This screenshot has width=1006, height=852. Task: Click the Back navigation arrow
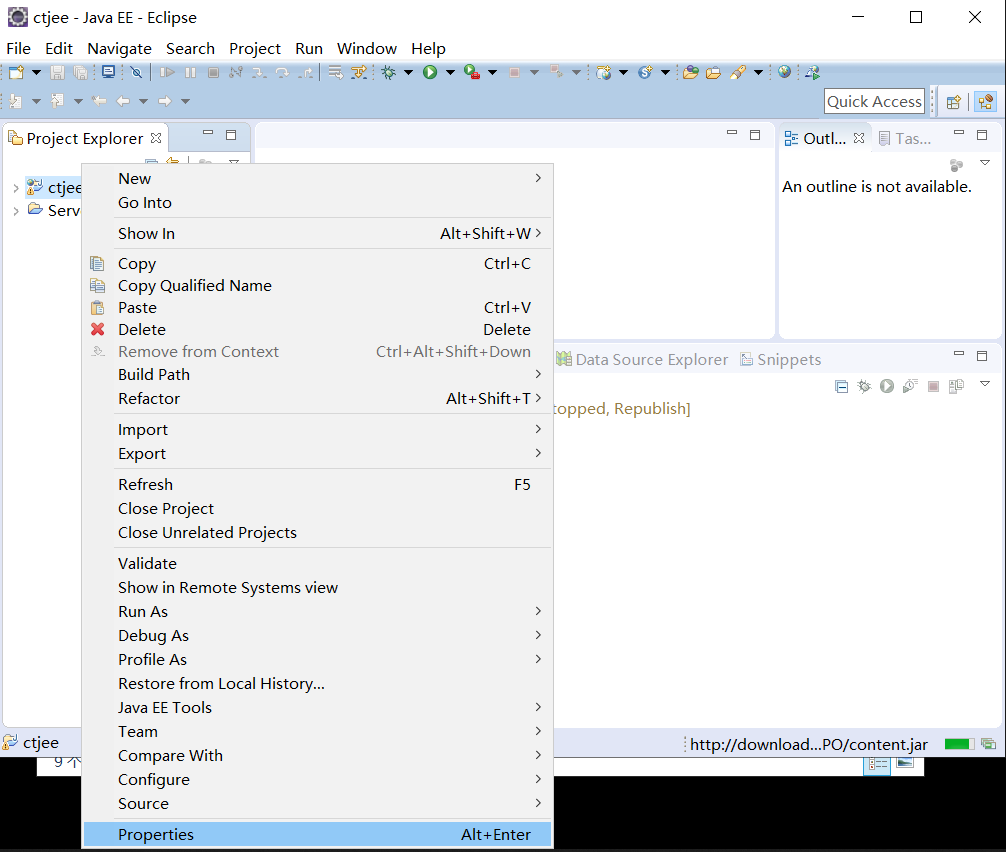pos(123,101)
